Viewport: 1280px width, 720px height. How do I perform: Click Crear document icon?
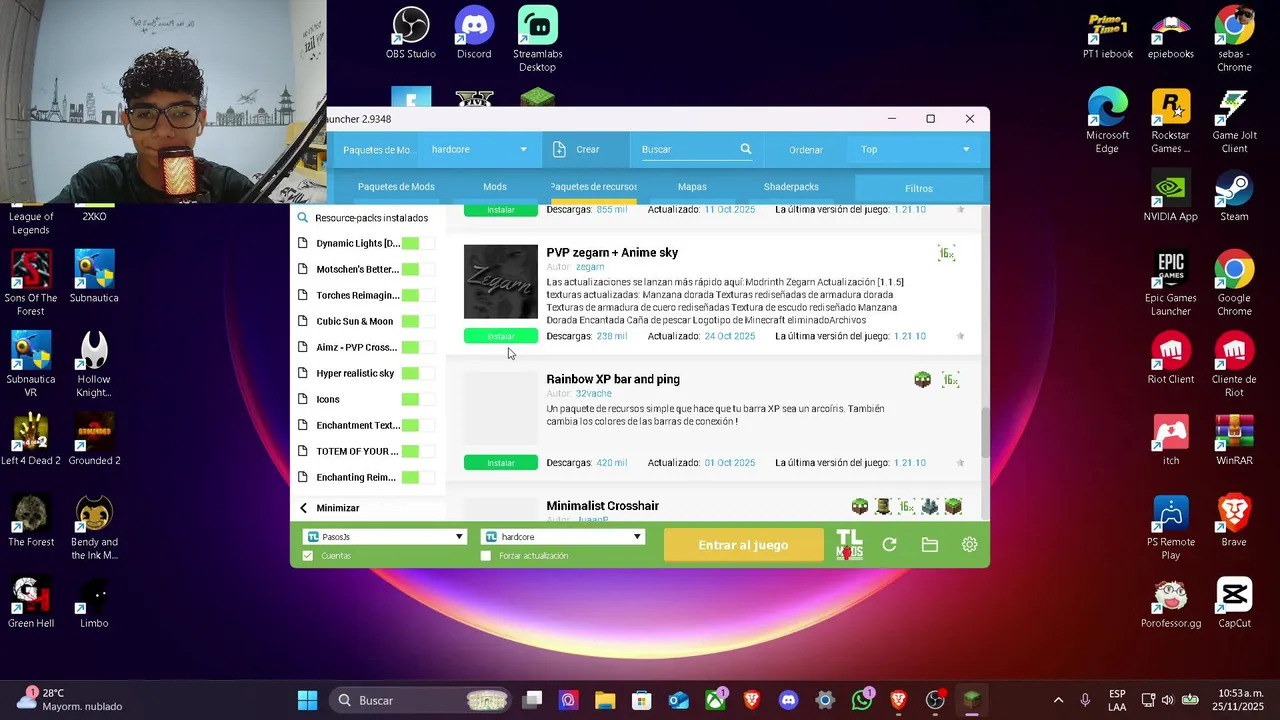tap(560, 149)
